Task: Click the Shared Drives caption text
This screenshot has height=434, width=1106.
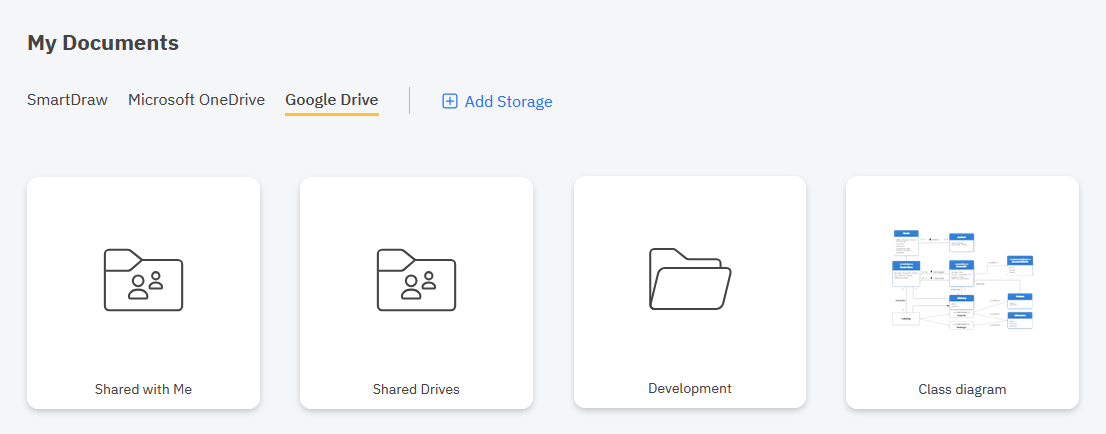Action: point(416,389)
